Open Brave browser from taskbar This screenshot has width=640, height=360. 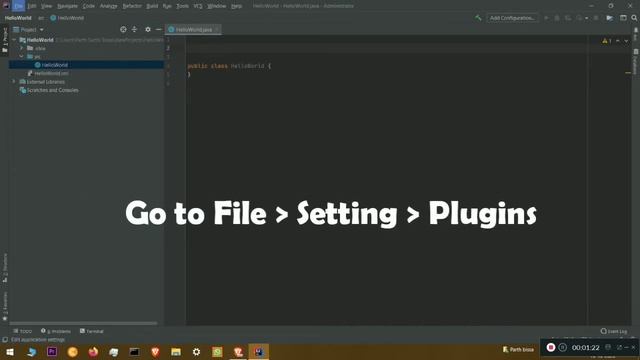tap(155, 351)
